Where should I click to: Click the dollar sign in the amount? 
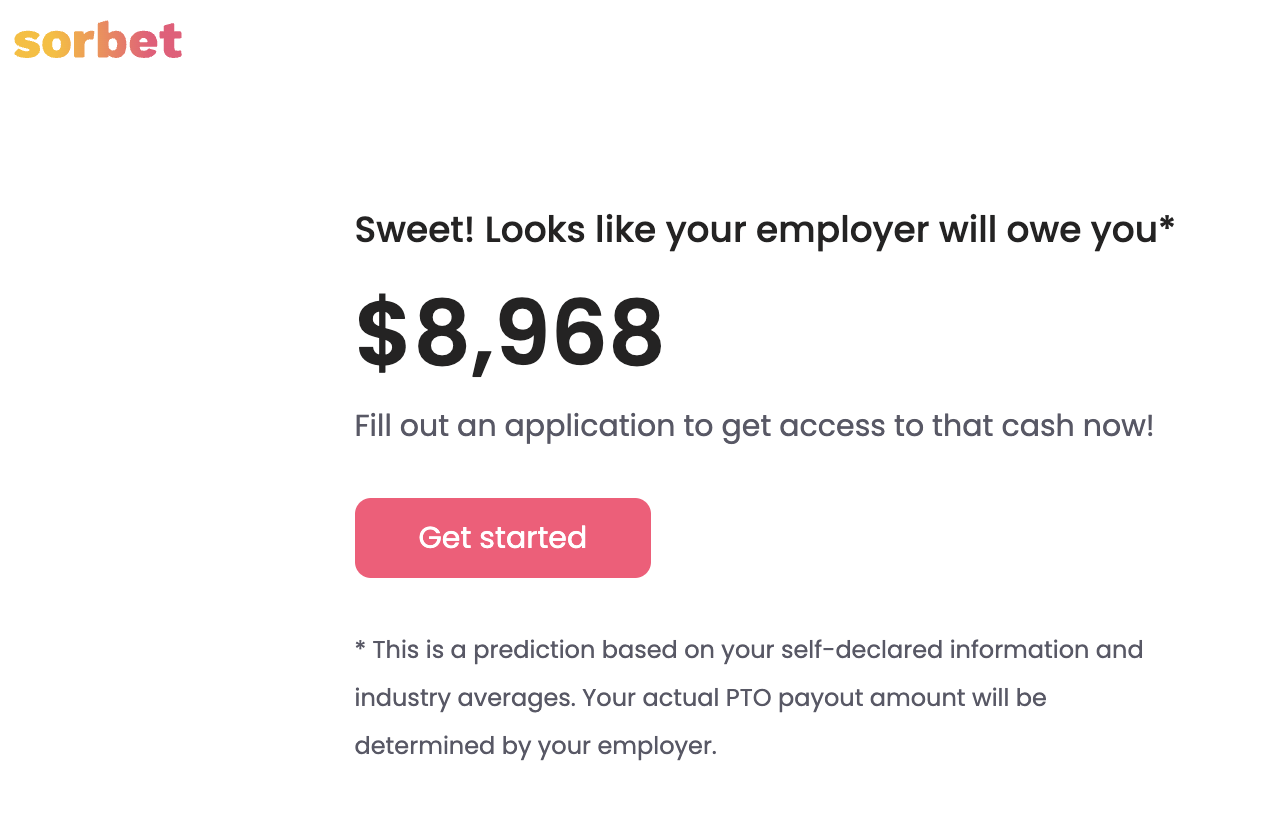382,334
